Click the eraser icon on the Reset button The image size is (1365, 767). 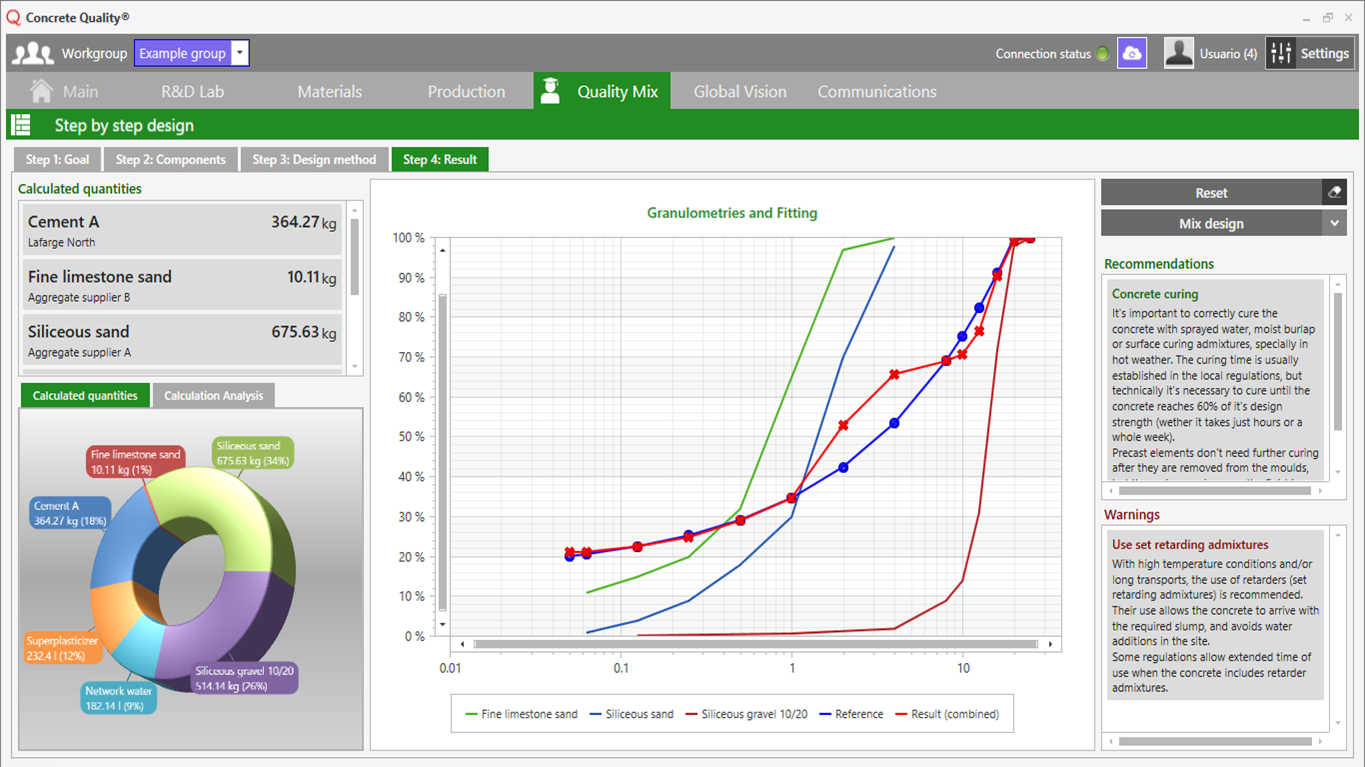pyautogui.click(x=1337, y=192)
